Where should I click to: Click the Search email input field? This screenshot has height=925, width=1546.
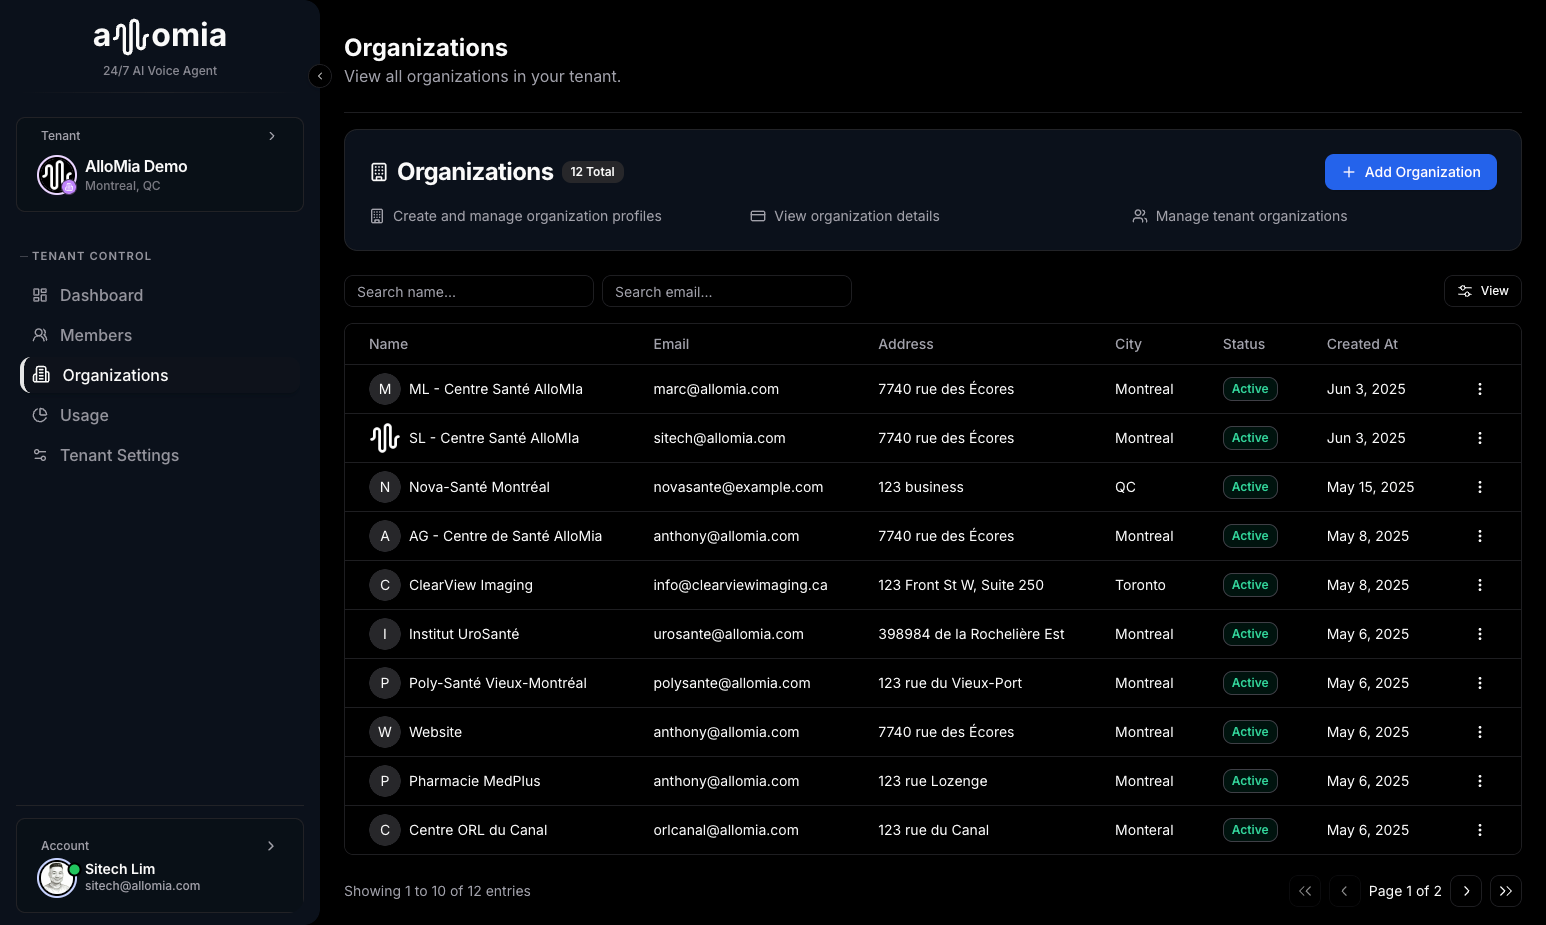coord(727,291)
